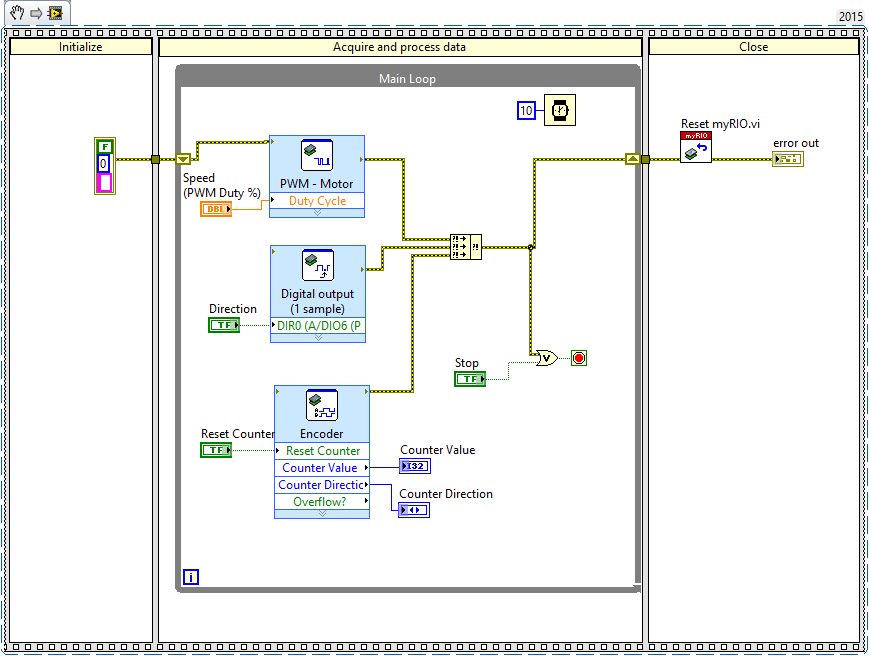
Task: Click the Counter Value indicator label
Action: [438, 450]
